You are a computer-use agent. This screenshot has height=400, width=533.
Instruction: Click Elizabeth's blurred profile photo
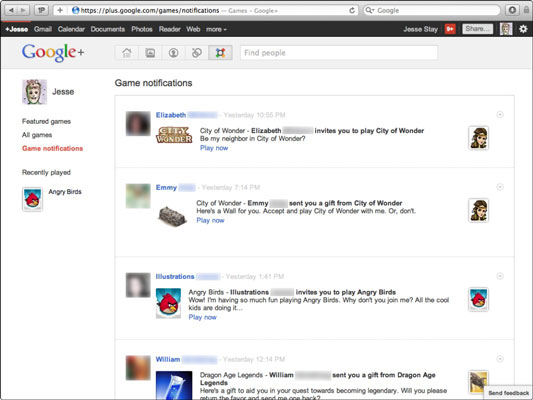tap(138, 123)
